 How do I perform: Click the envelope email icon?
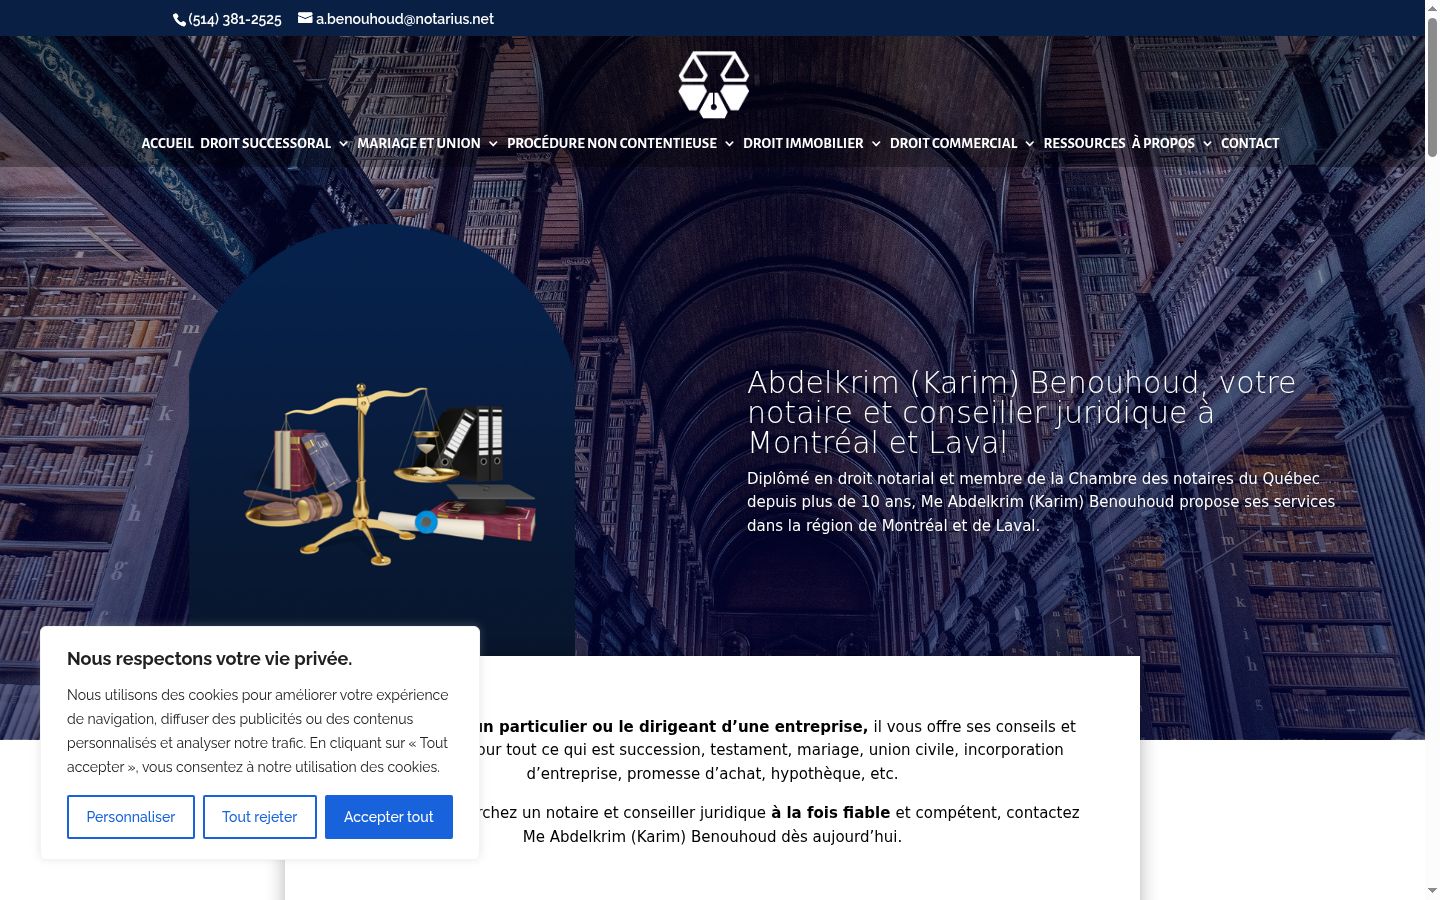305,18
